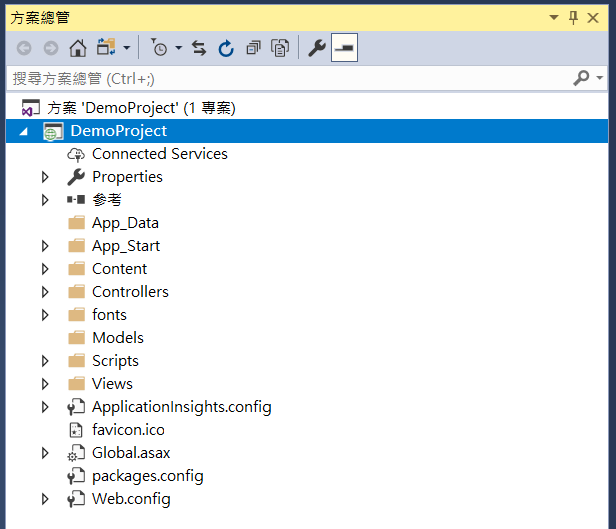This screenshot has height=529, width=616.
Task: Select the Web.config file
Action: tap(131, 499)
